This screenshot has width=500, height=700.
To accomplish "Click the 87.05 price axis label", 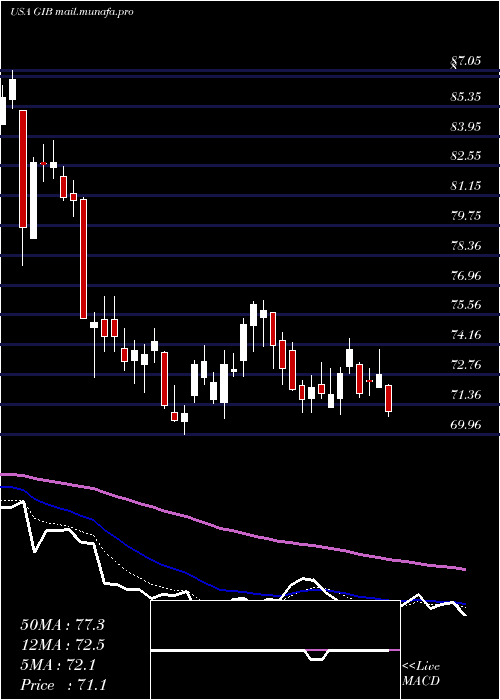I will [x=466, y=60].
